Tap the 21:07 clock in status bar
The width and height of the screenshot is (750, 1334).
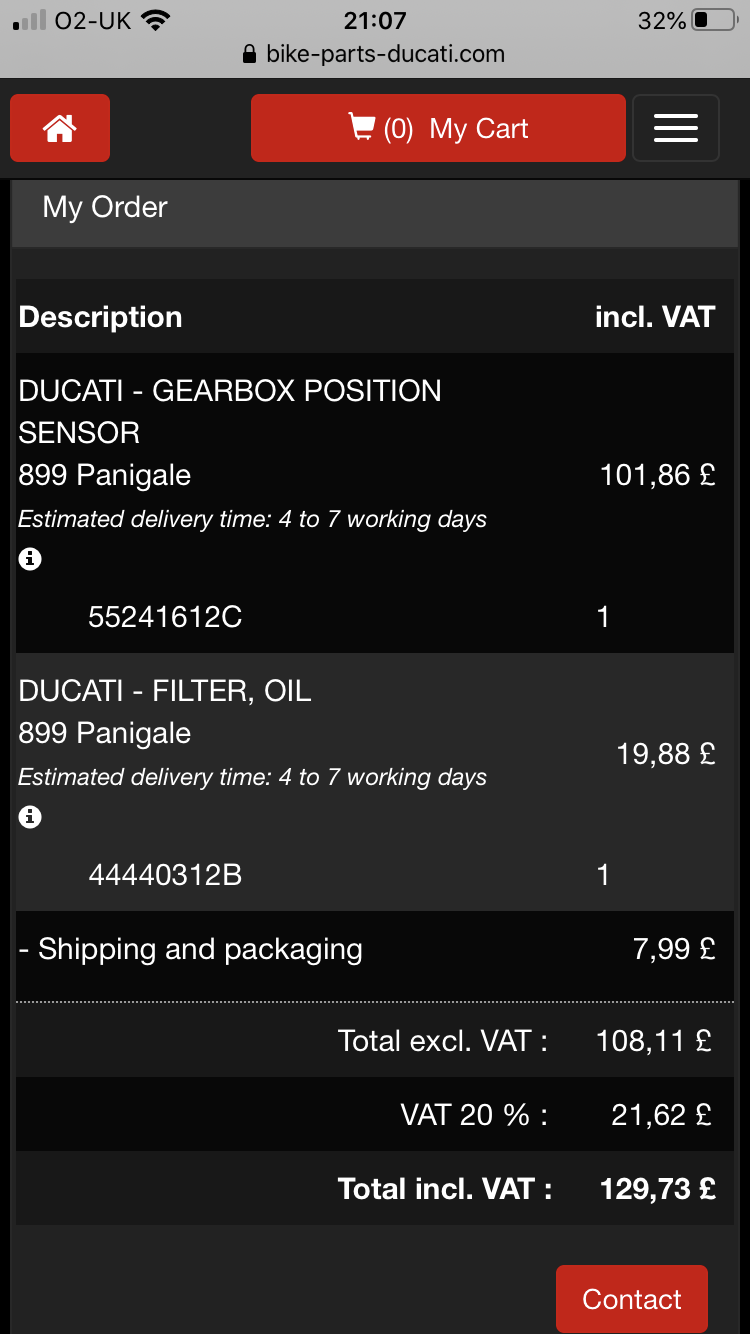tap(374, 20)
